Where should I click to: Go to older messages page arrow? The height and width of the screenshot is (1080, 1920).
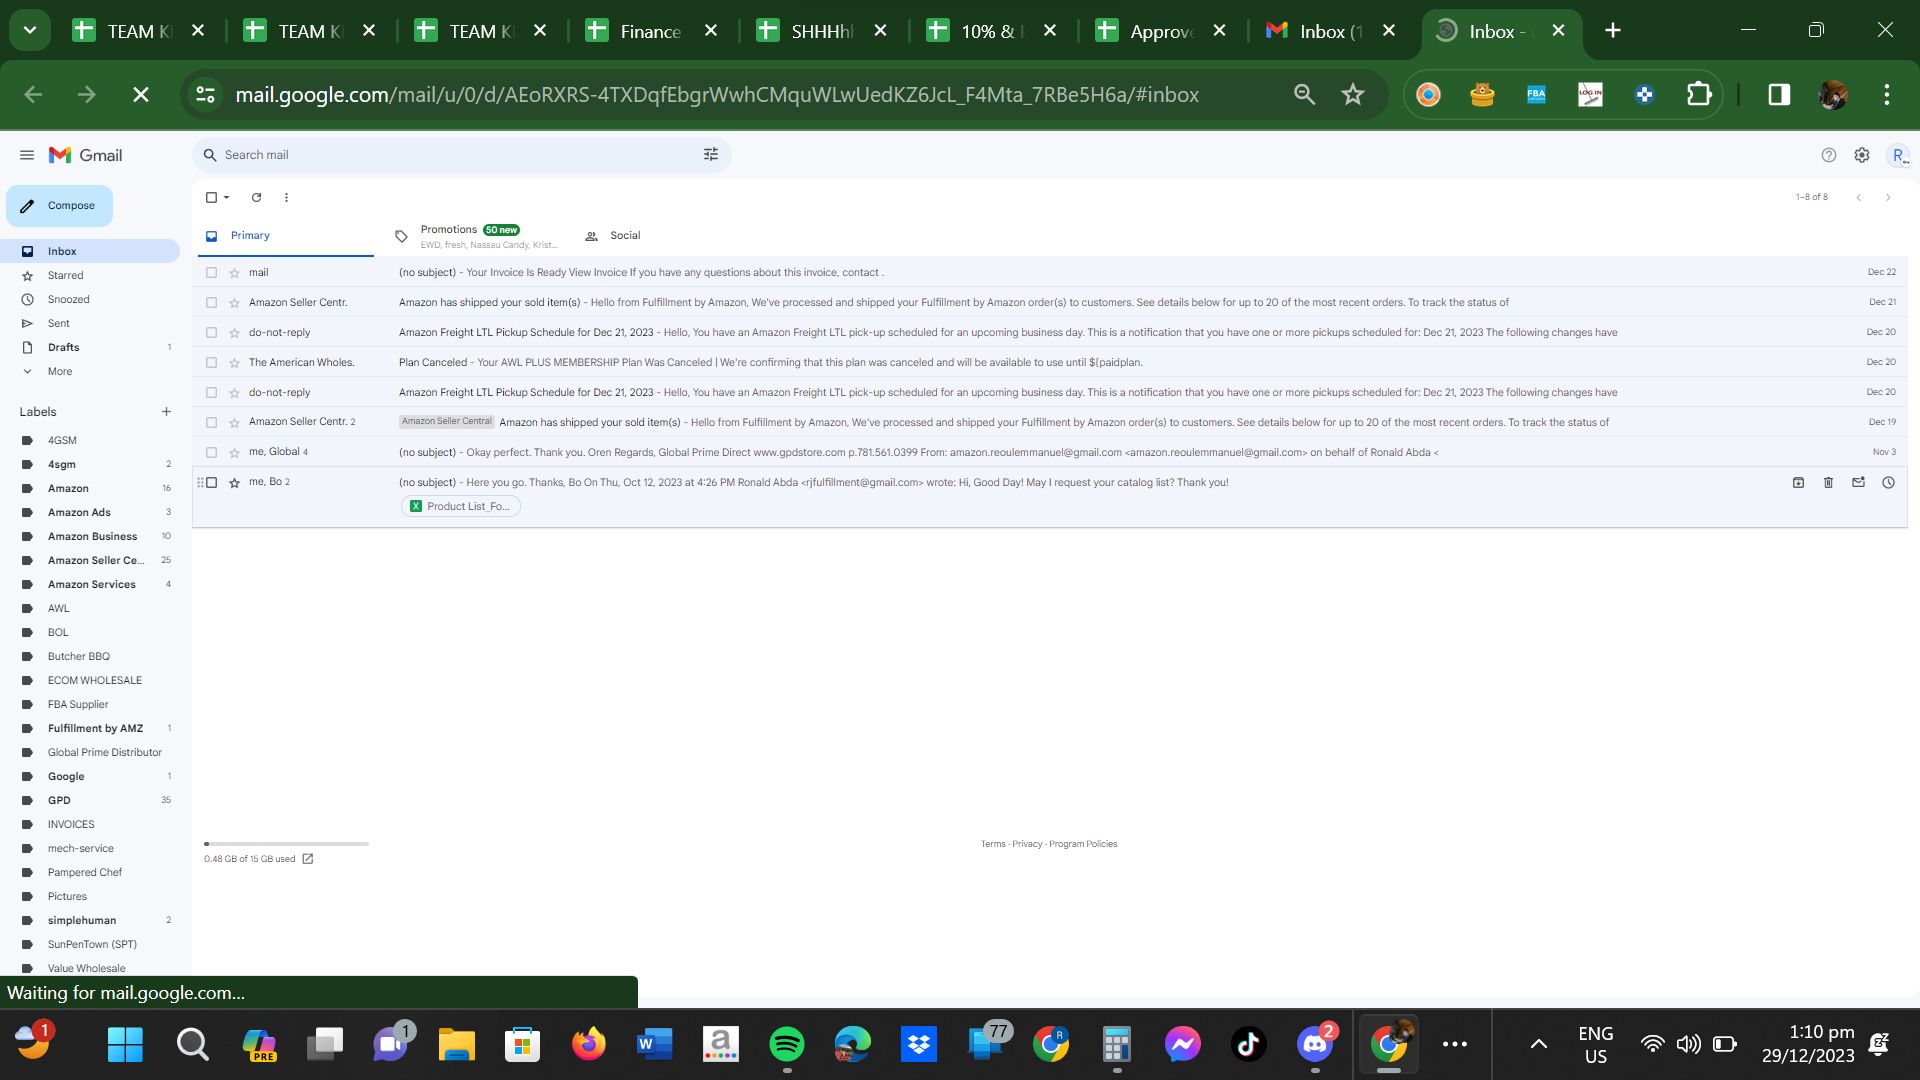(x=1888, y=197)
